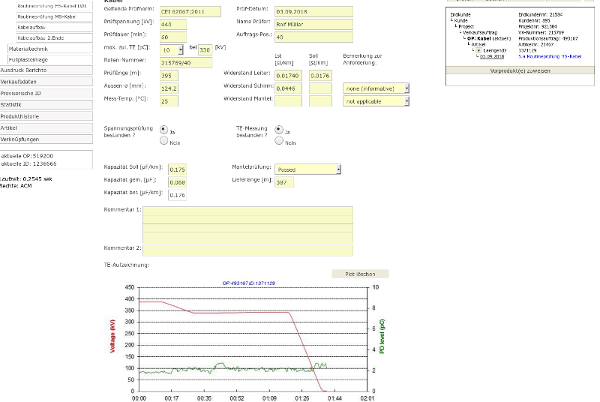600x402 pixels.
Task: Click the TE recording chart plot
Action: (253, 339)
